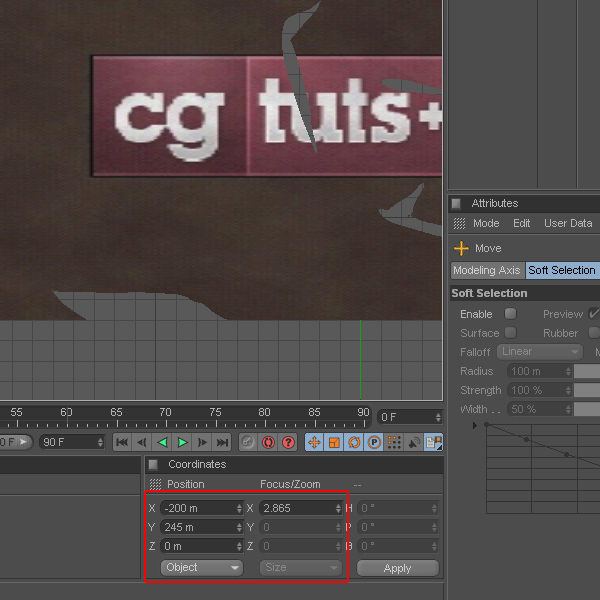Toggle rotation keyframe recording icon
This screenshot has height=600, width=600.
click(354, 443)
